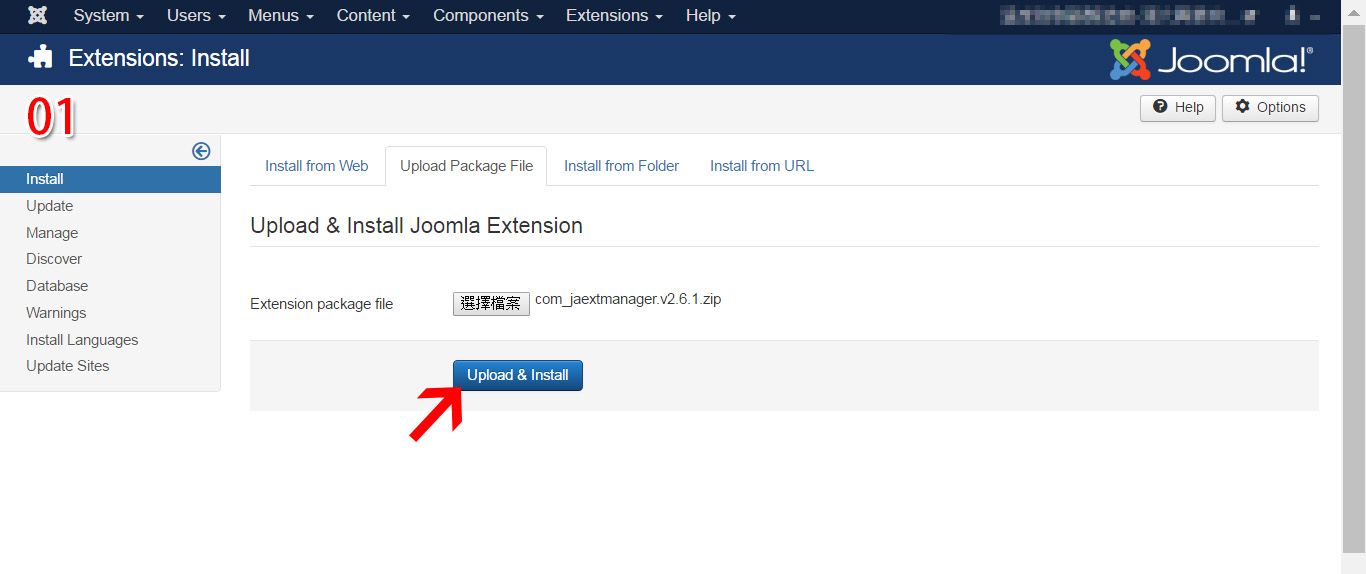Click the Help button in the toolbar
1366x574 pixels.
coord(1178,108)
